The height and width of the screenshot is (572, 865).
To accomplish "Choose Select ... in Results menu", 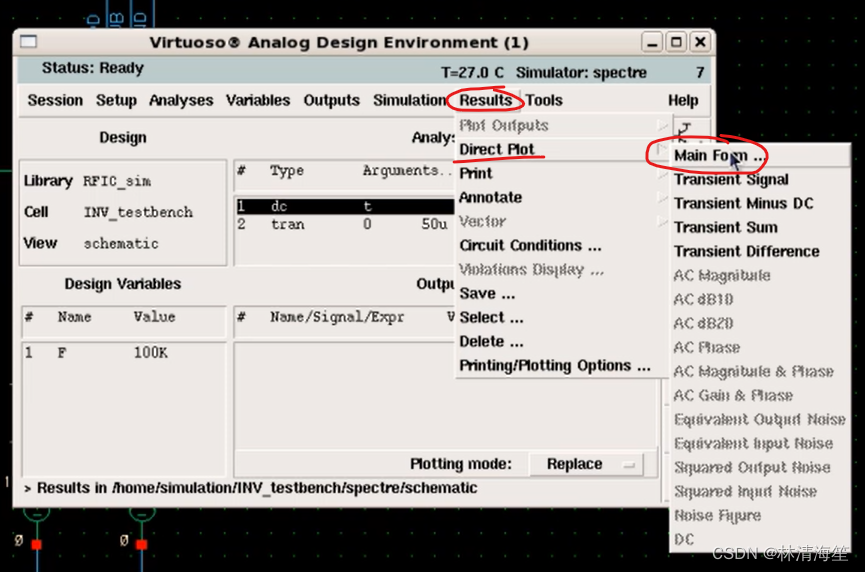I will [562, 318].
